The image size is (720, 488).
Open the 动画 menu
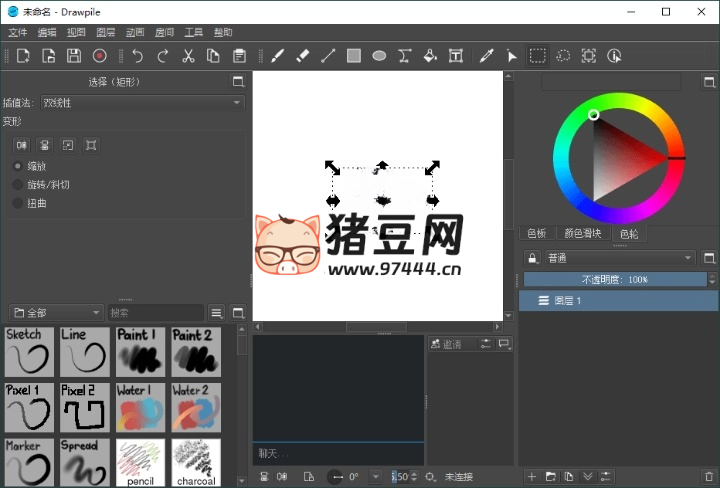click(x=135, y=32)
